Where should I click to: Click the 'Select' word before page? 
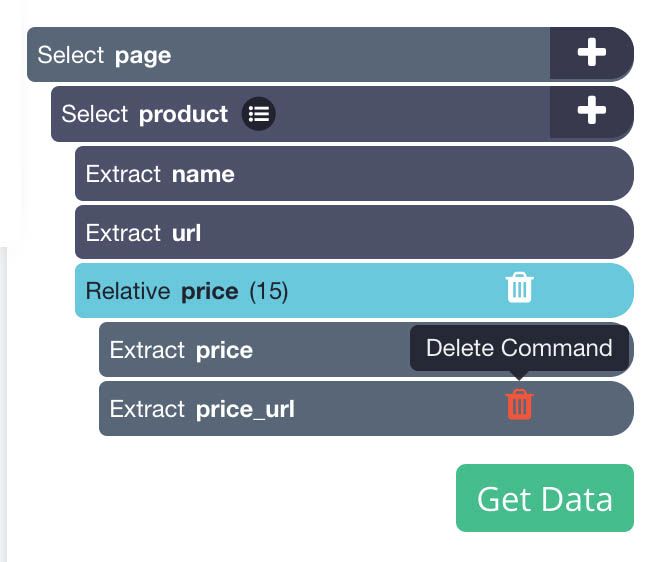click(70, 55)
